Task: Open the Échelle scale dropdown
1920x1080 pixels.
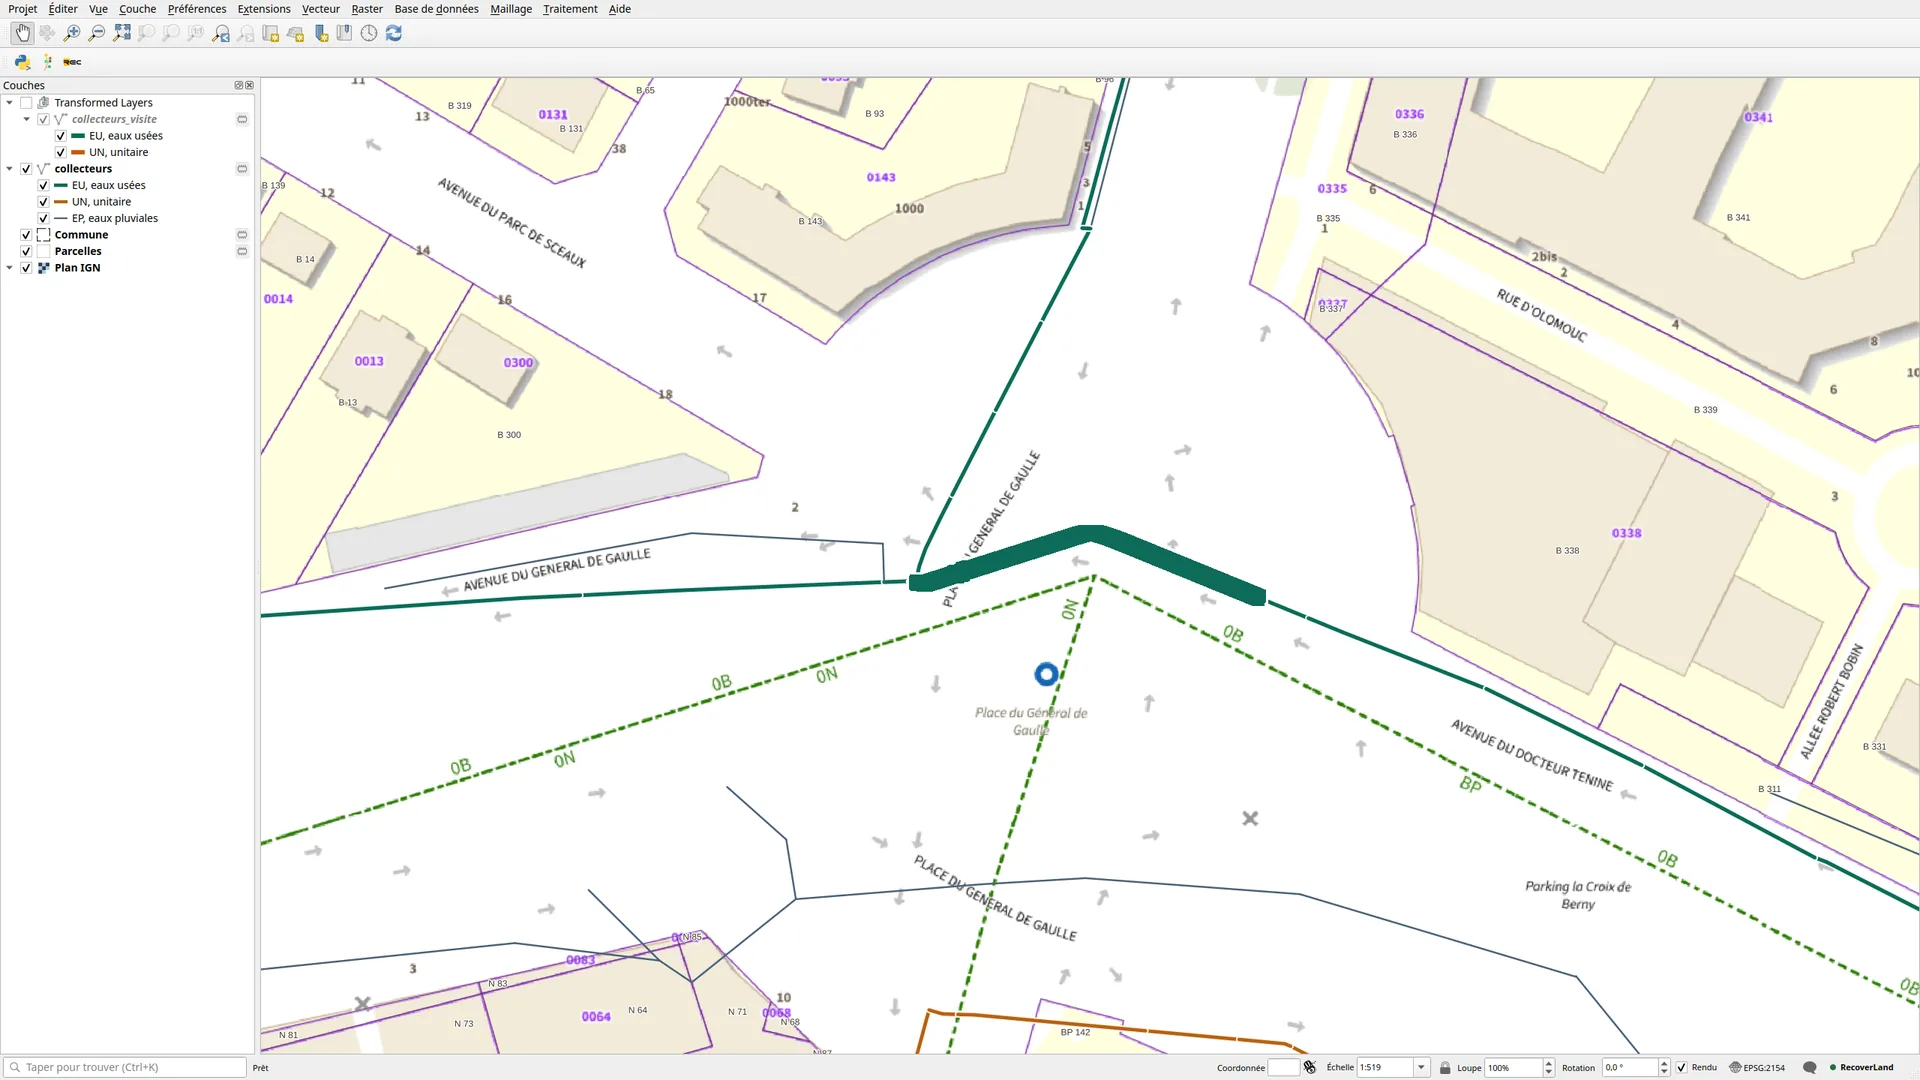Action: click(1421, 1067)
